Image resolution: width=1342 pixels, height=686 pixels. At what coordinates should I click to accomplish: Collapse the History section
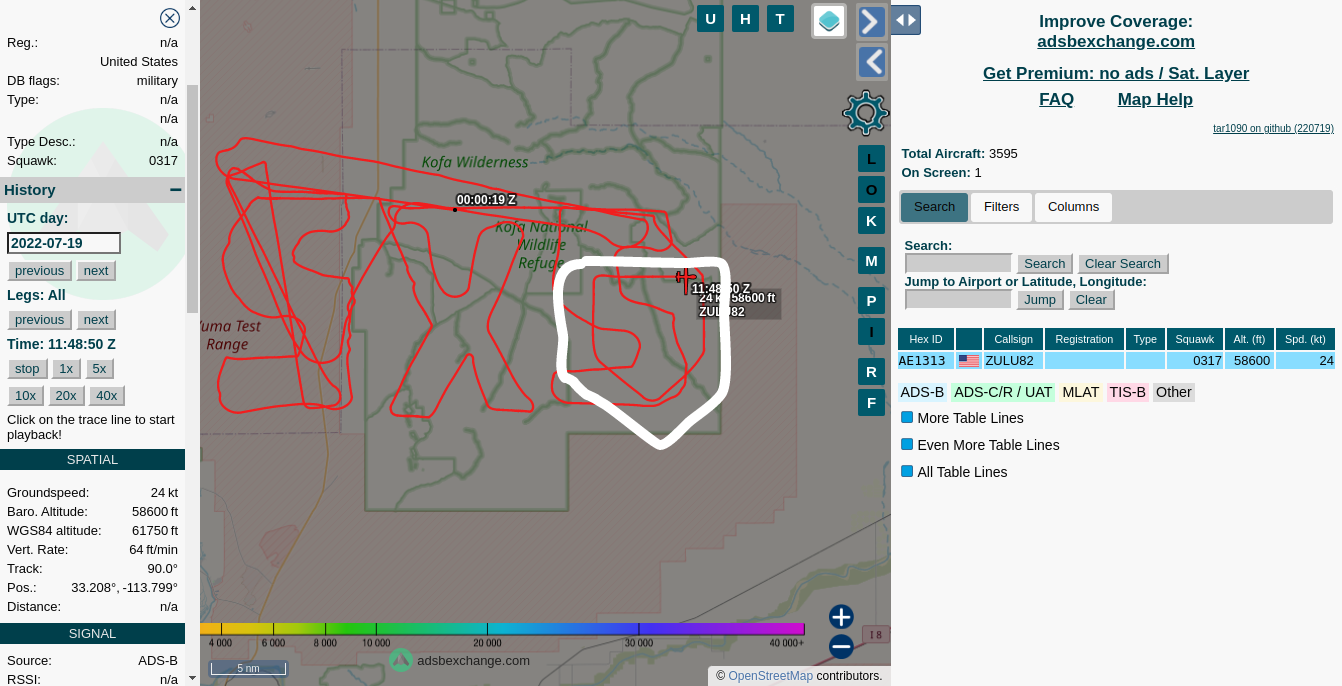[176, 190]
